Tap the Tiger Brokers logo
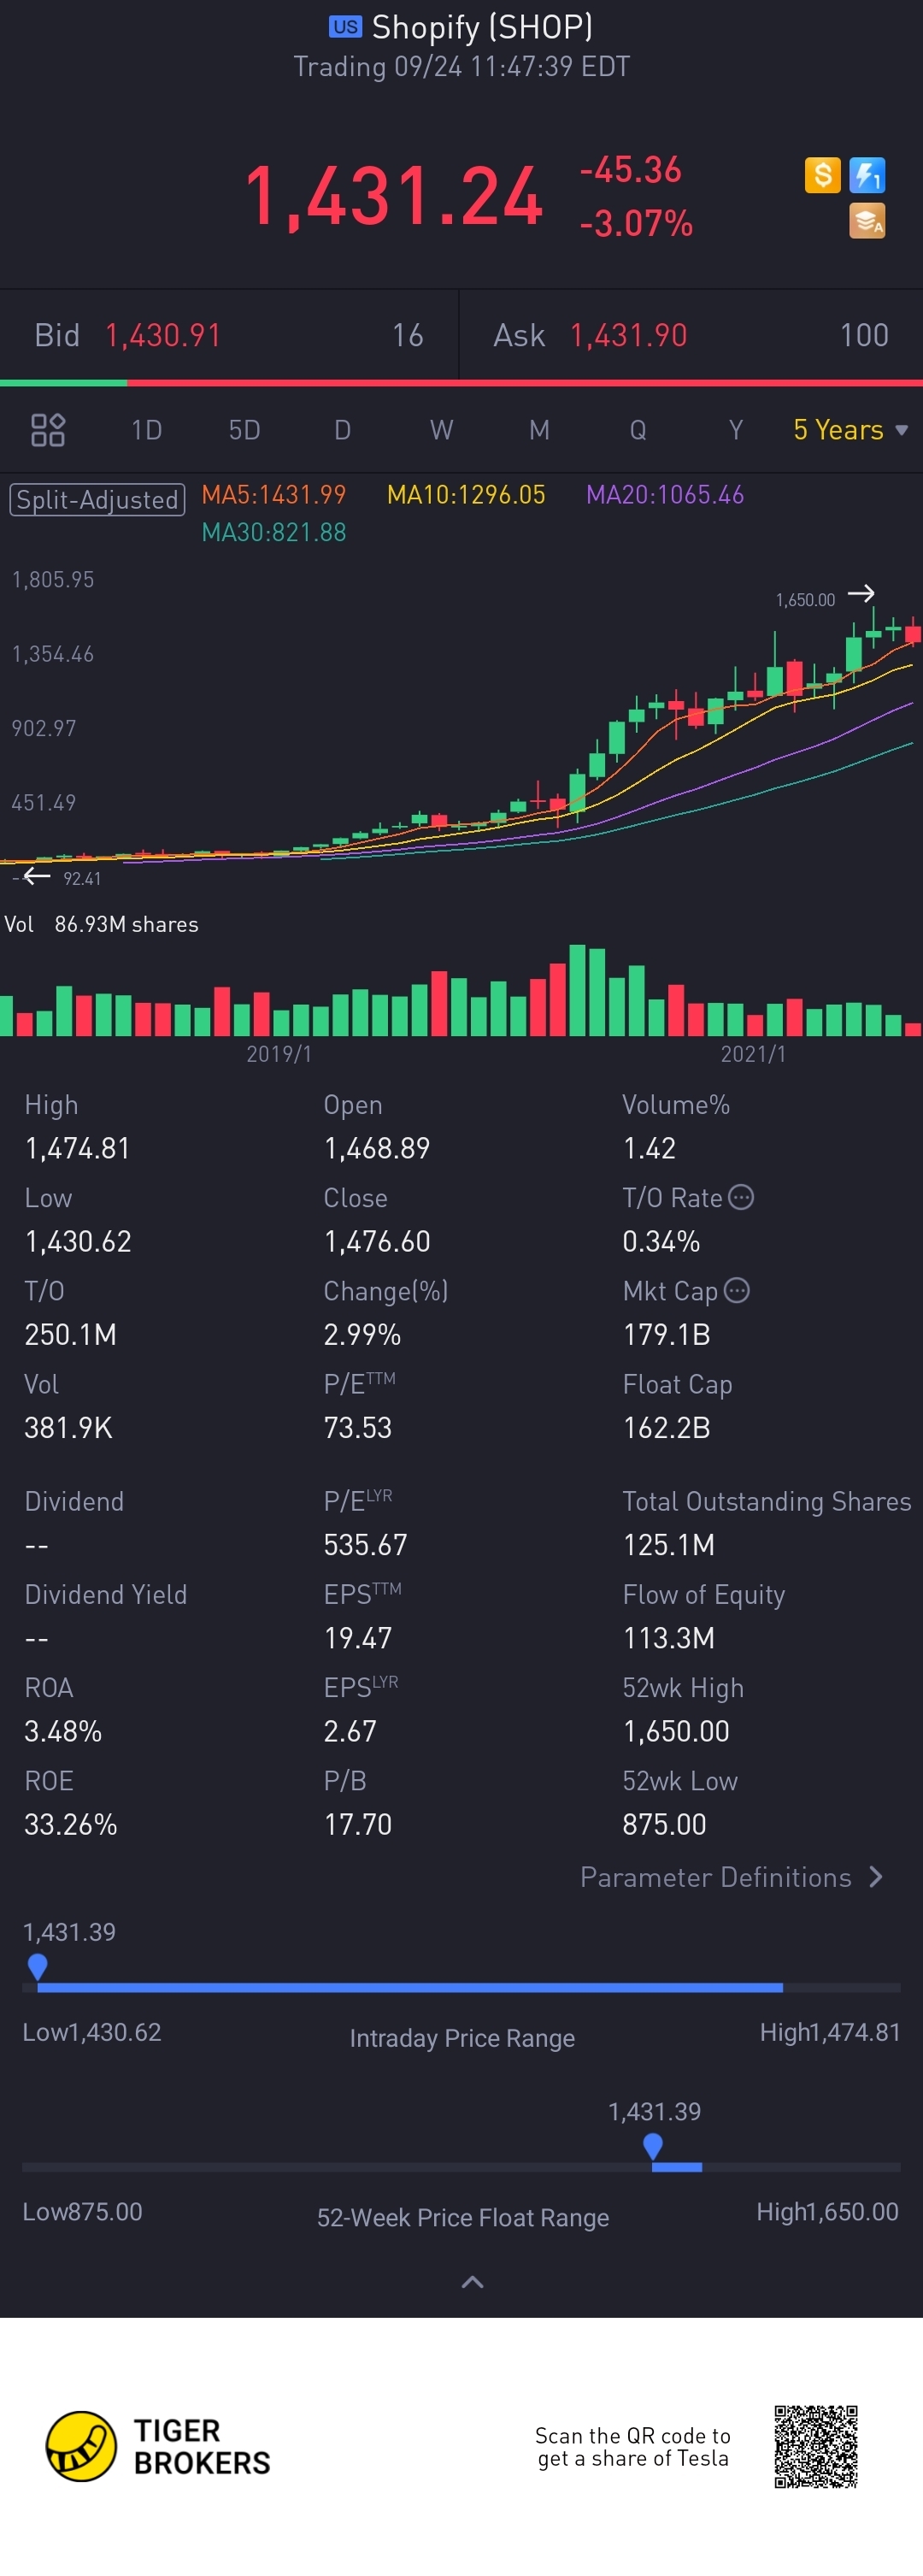 (158, 2446)
